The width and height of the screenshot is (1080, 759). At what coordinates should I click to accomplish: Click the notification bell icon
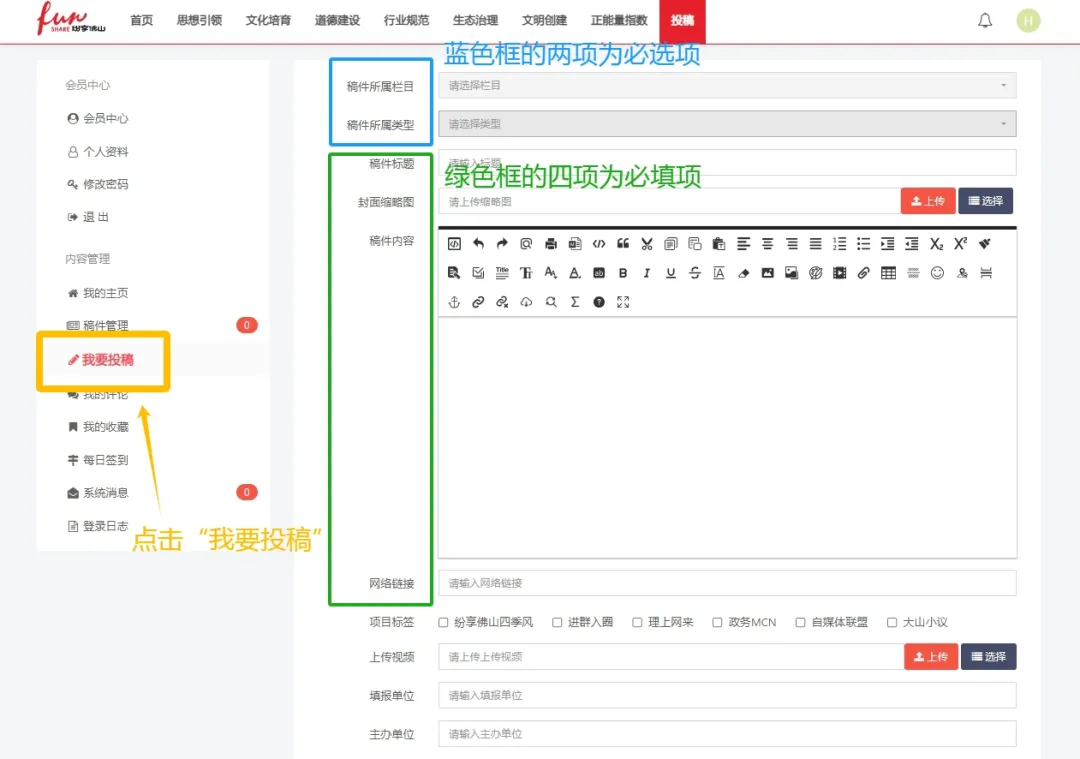click(985, 21)
